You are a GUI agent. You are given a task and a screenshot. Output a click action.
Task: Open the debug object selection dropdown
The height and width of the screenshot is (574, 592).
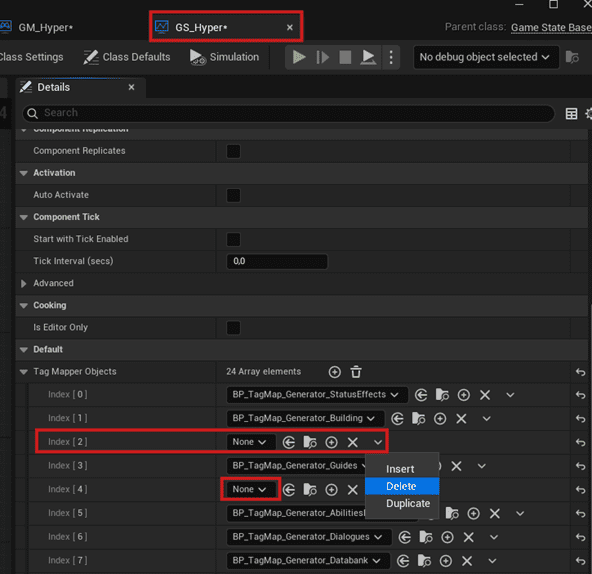tap(486, 57)
